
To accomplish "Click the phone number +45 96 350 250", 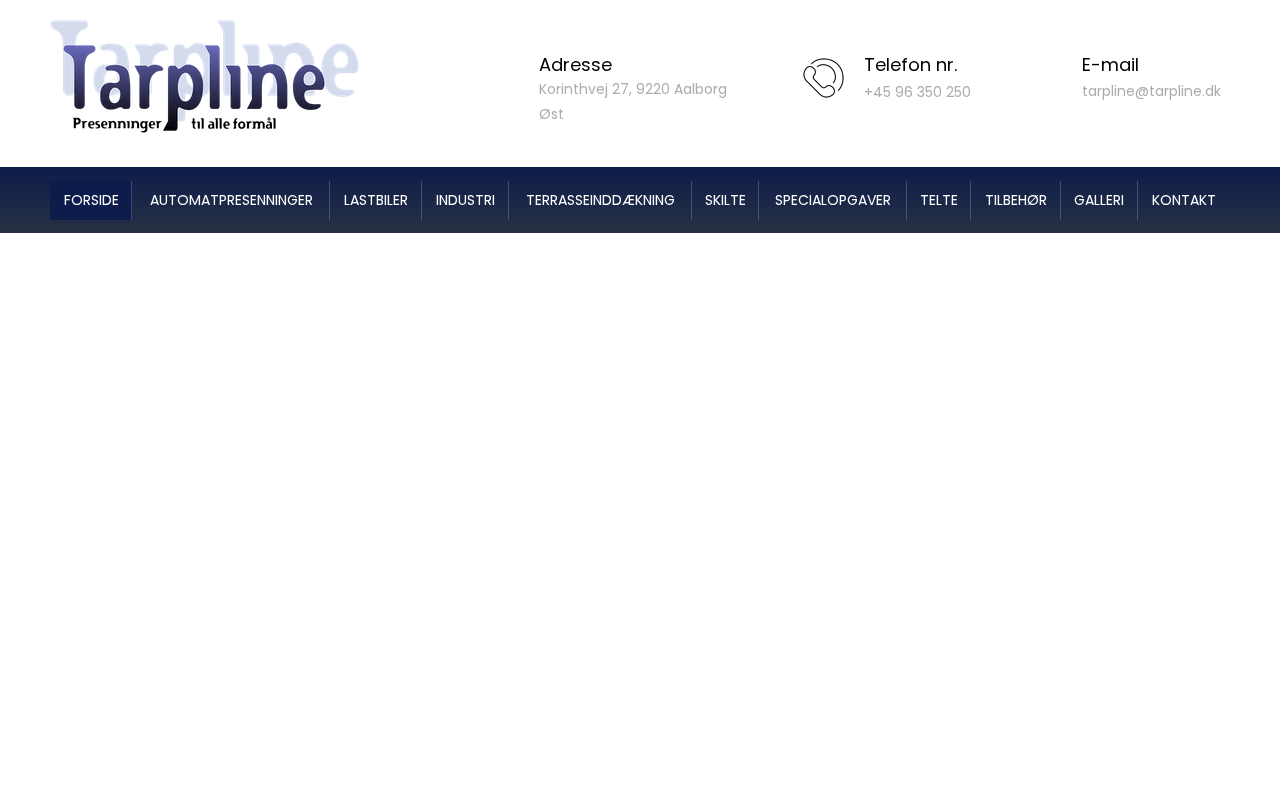I will pos(917,92).
